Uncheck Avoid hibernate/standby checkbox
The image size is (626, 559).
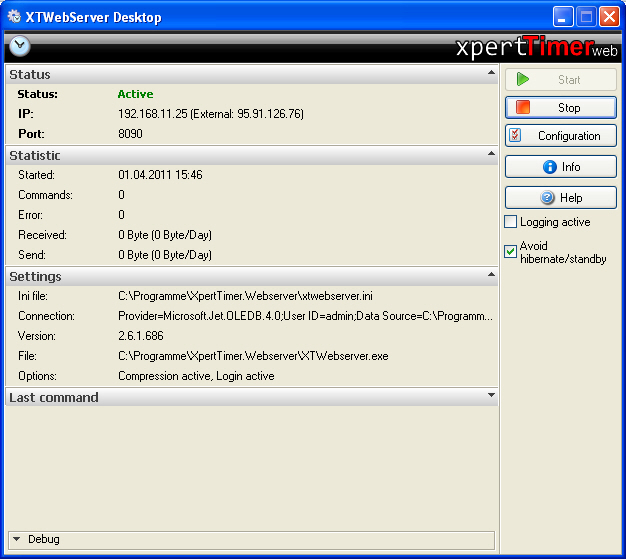[510, 252]
